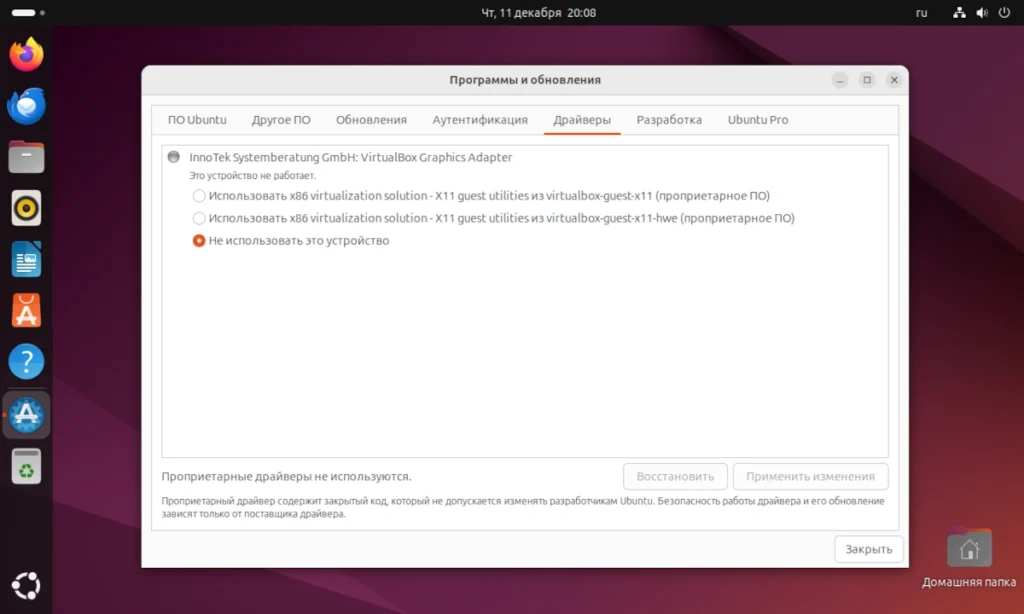
Task: Click the volume icon in top bar
Action: pos(982,12)
